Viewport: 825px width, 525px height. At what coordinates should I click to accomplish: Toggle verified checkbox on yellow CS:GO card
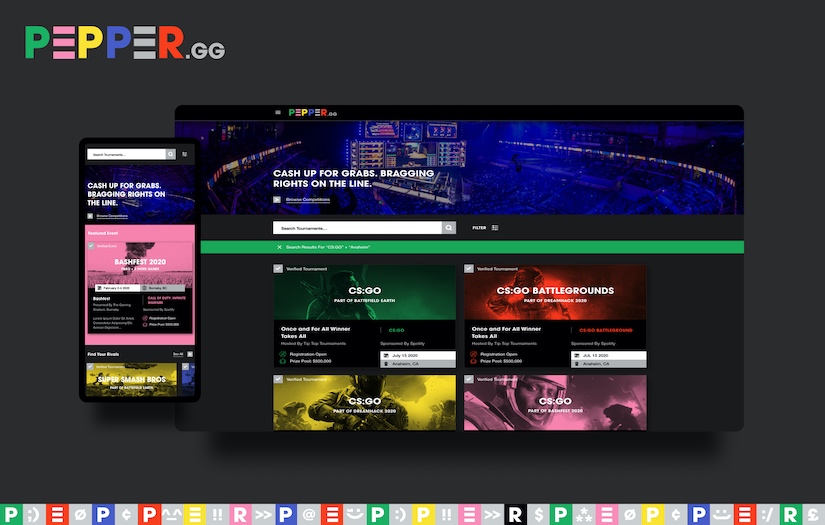tap(278, 379)
